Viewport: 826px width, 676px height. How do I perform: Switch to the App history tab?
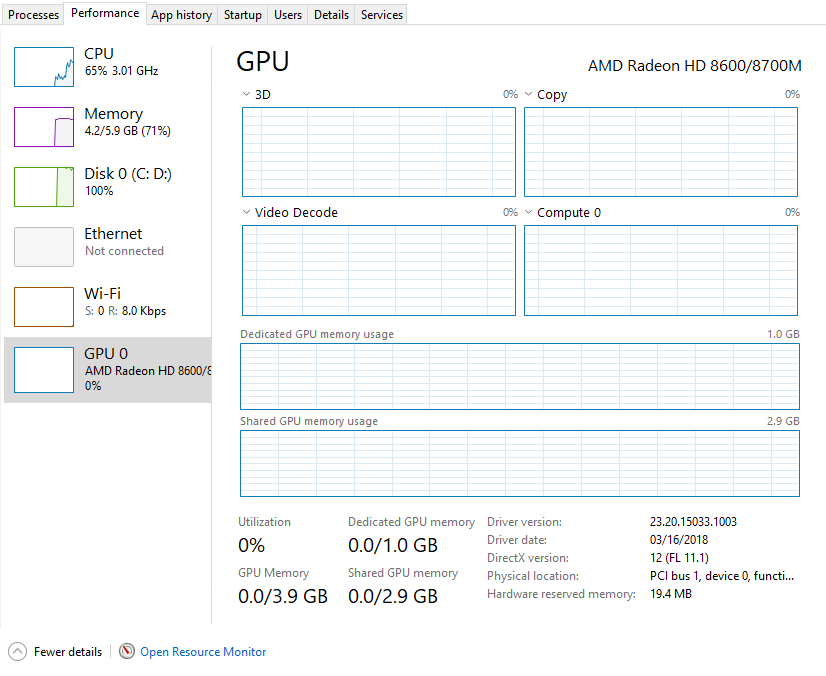coord(181,15)
